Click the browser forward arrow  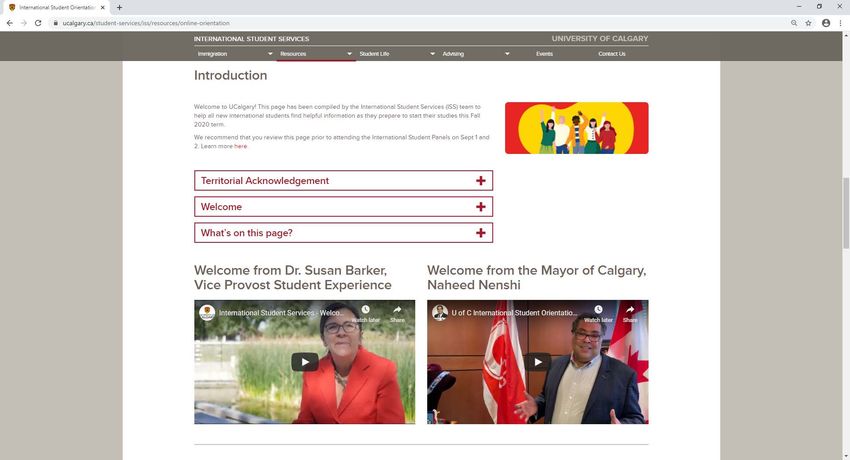(x=23, y=23)
